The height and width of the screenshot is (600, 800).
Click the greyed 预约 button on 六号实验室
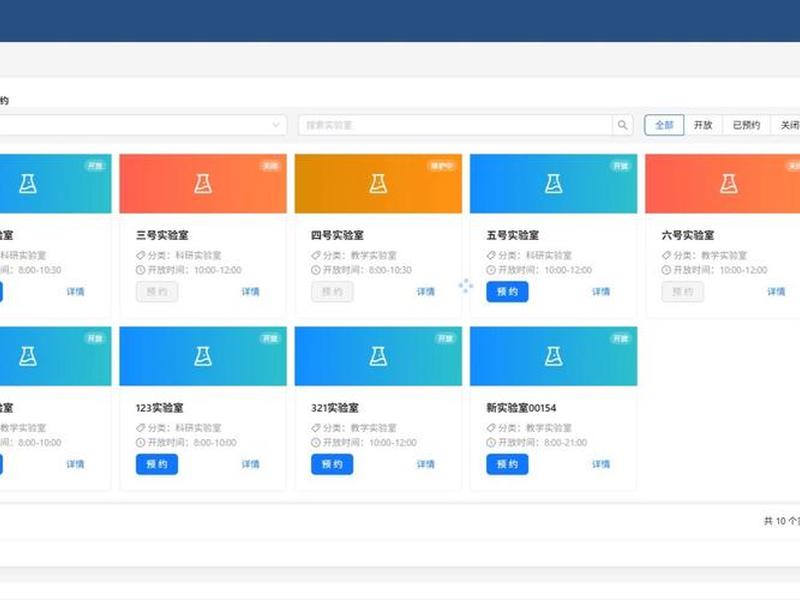pos(683,292)
